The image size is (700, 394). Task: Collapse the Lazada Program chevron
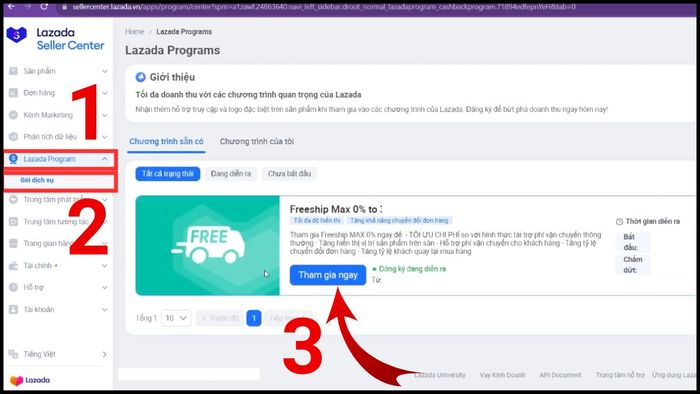point(104,159)
